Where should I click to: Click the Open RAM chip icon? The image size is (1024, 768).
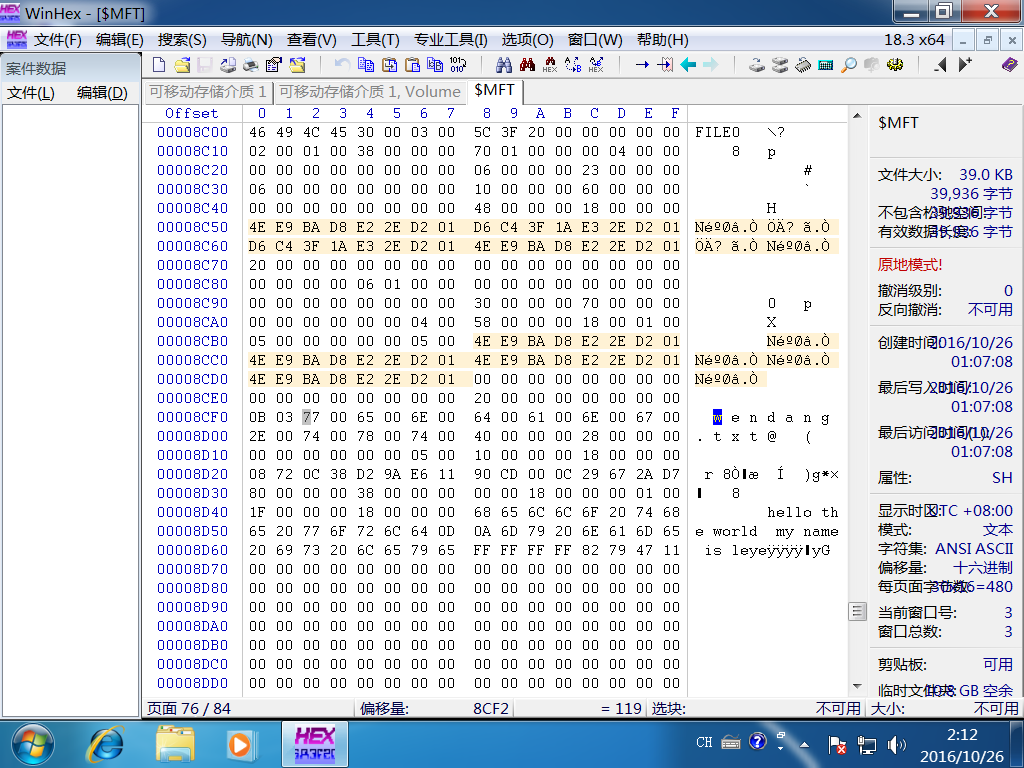(803, 64)
